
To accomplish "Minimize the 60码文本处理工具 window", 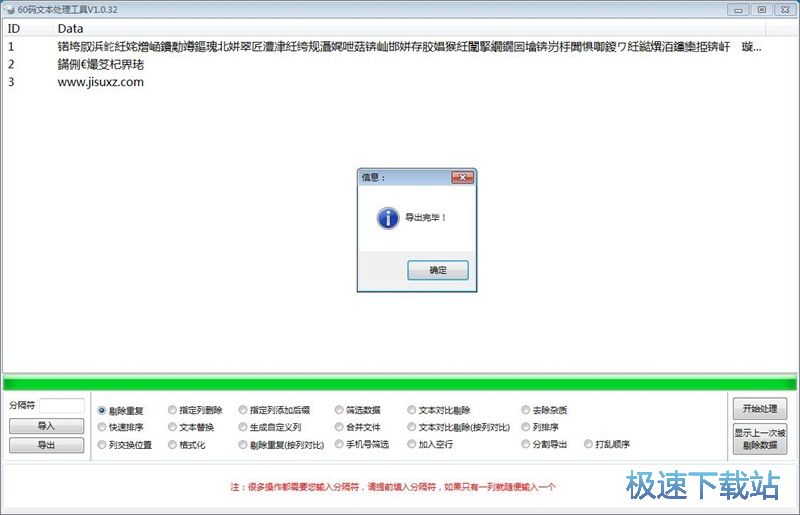I will pyautogui.click(x=738, y=10).
